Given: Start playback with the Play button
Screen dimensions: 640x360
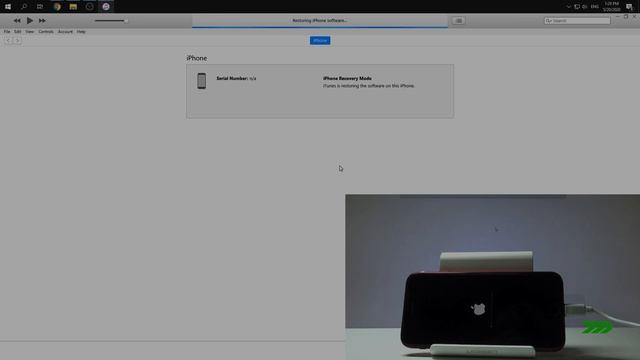Looking at the screenshot, I should coord(30,20).
